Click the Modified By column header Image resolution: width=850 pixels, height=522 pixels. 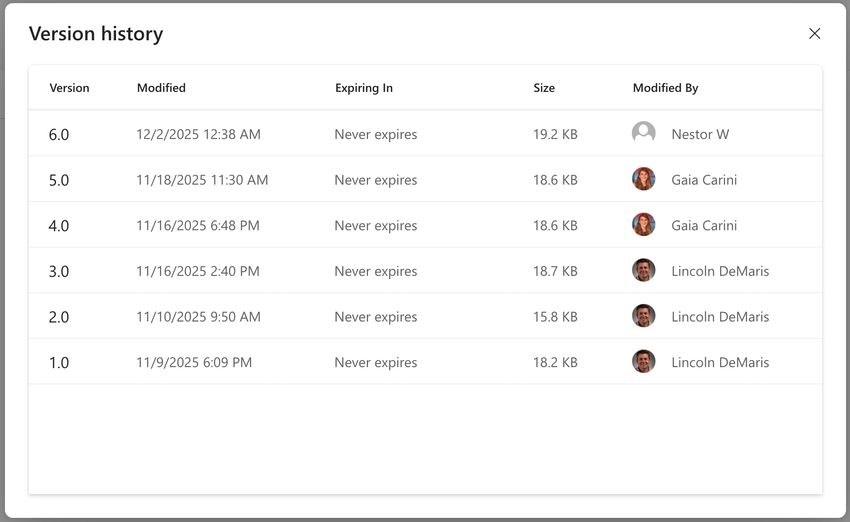click(x=665, y=88)
